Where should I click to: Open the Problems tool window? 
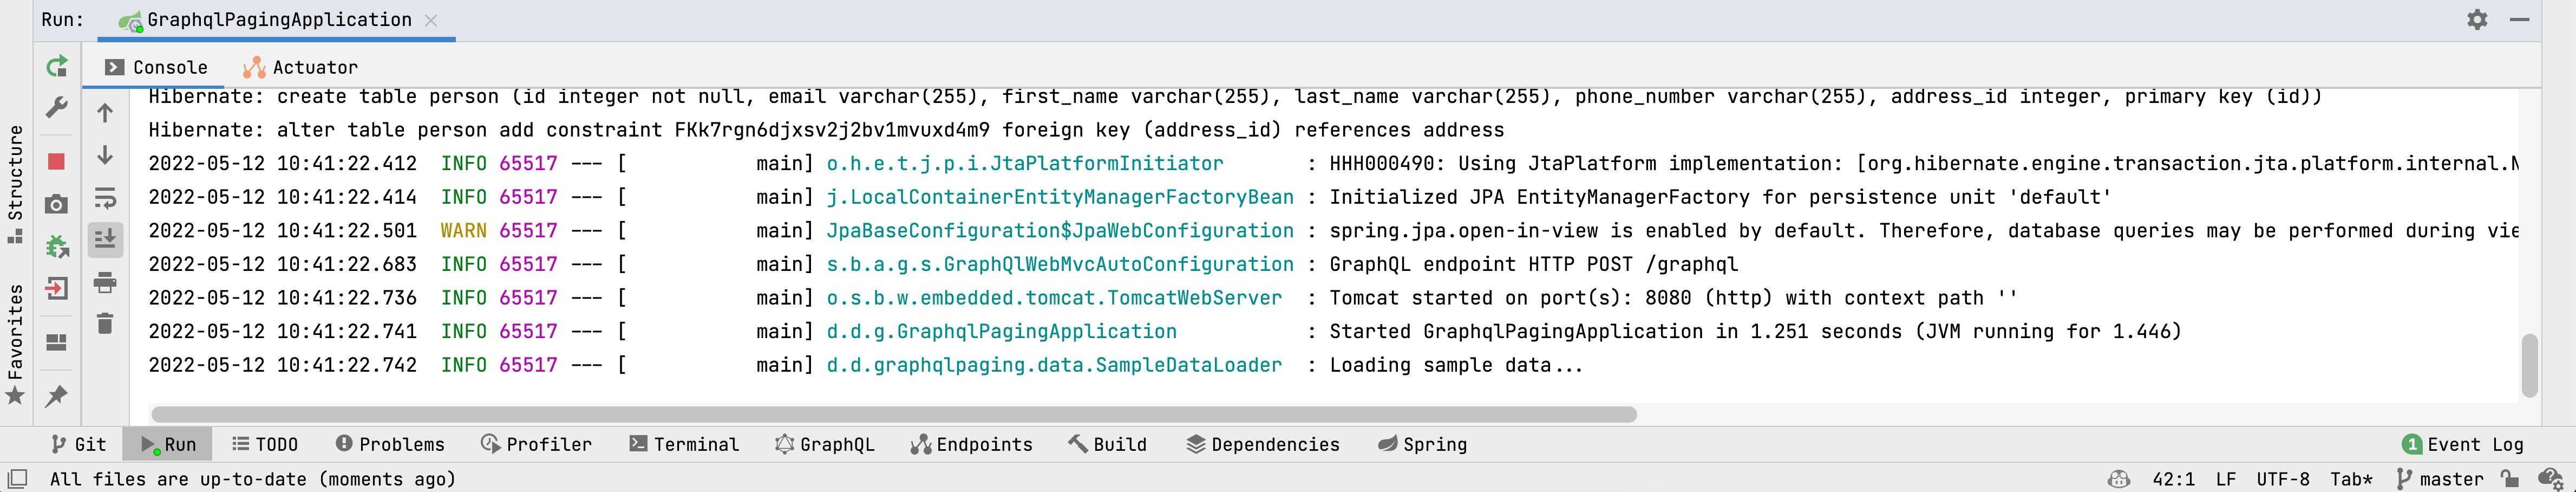[x=390, y=444]
